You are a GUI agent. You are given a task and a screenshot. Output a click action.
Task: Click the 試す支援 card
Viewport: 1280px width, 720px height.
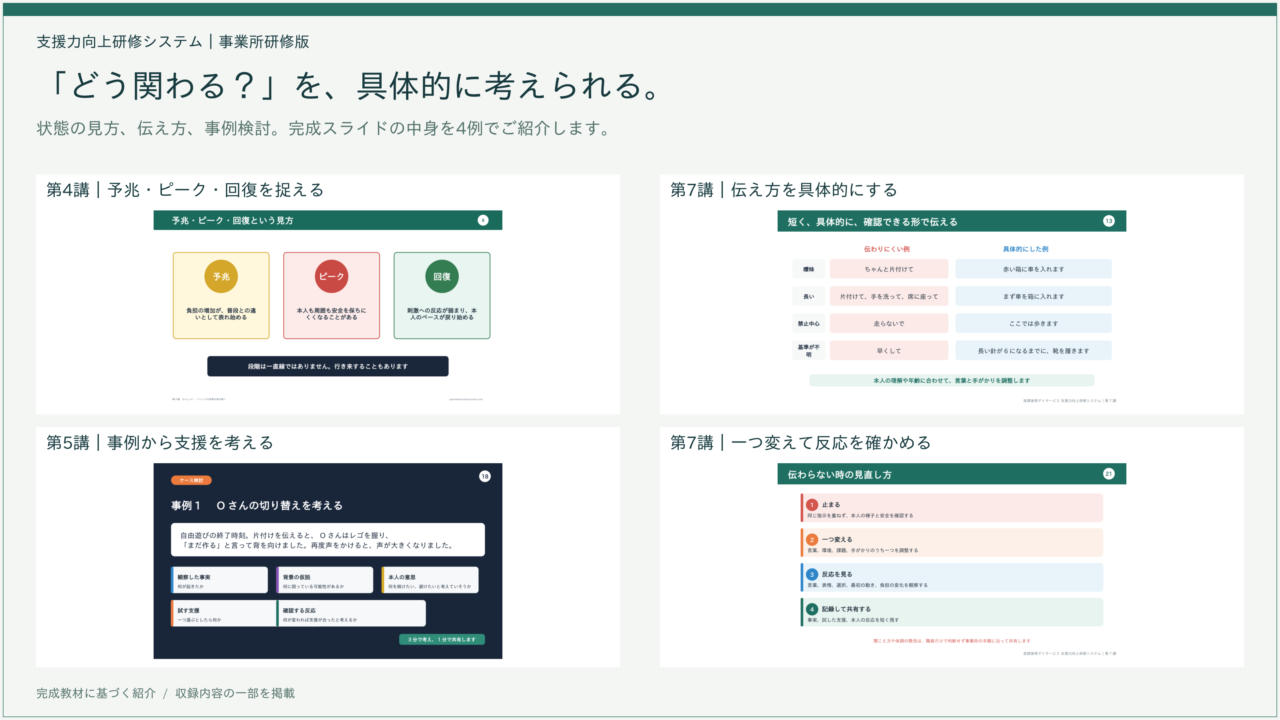tap(222, 614)
